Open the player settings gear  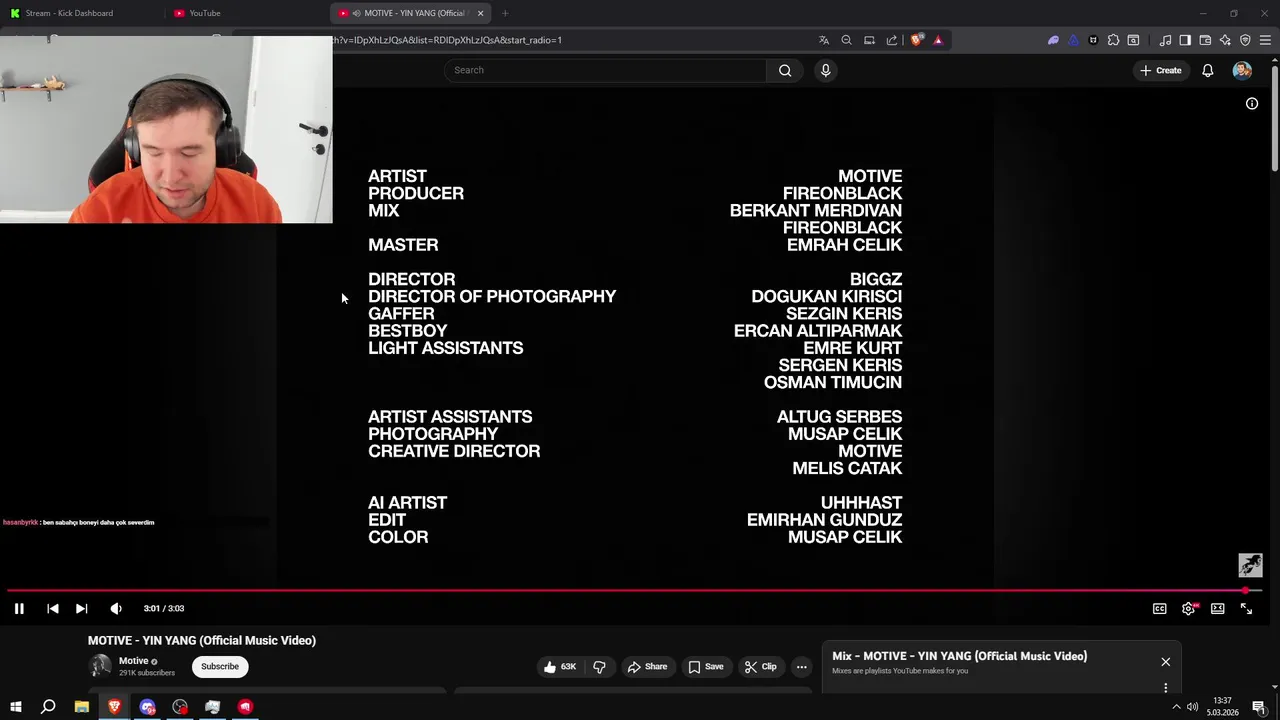point(1189,608)
